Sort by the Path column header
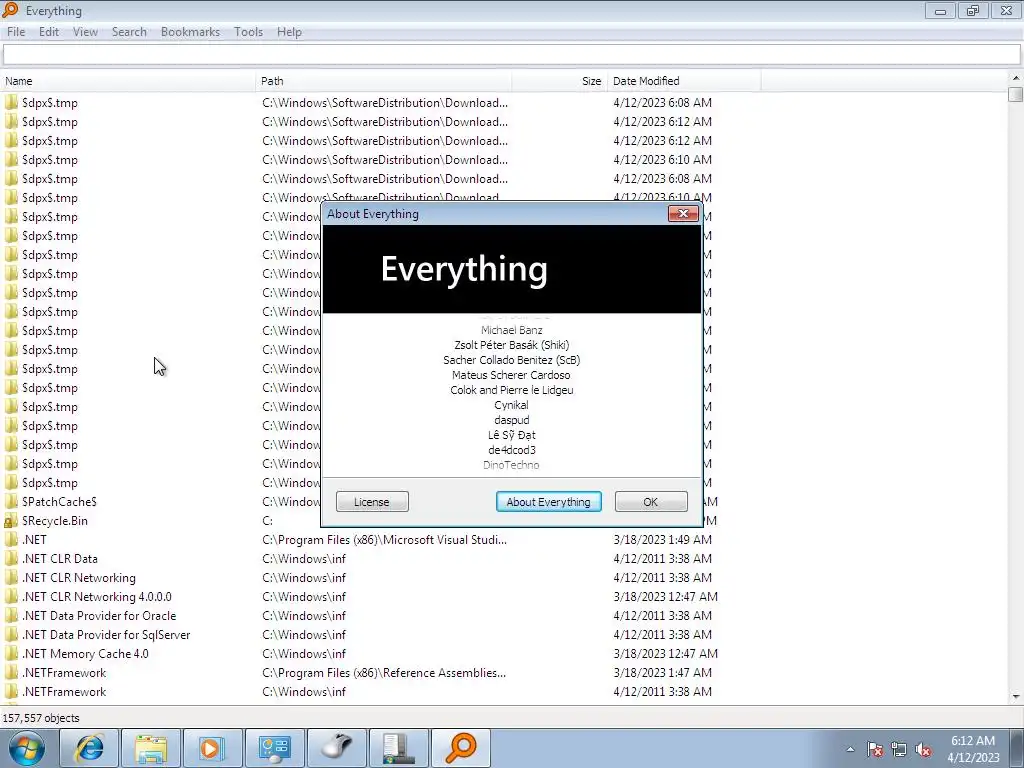This screenshot has width=1024, height=768. [383, 81]
